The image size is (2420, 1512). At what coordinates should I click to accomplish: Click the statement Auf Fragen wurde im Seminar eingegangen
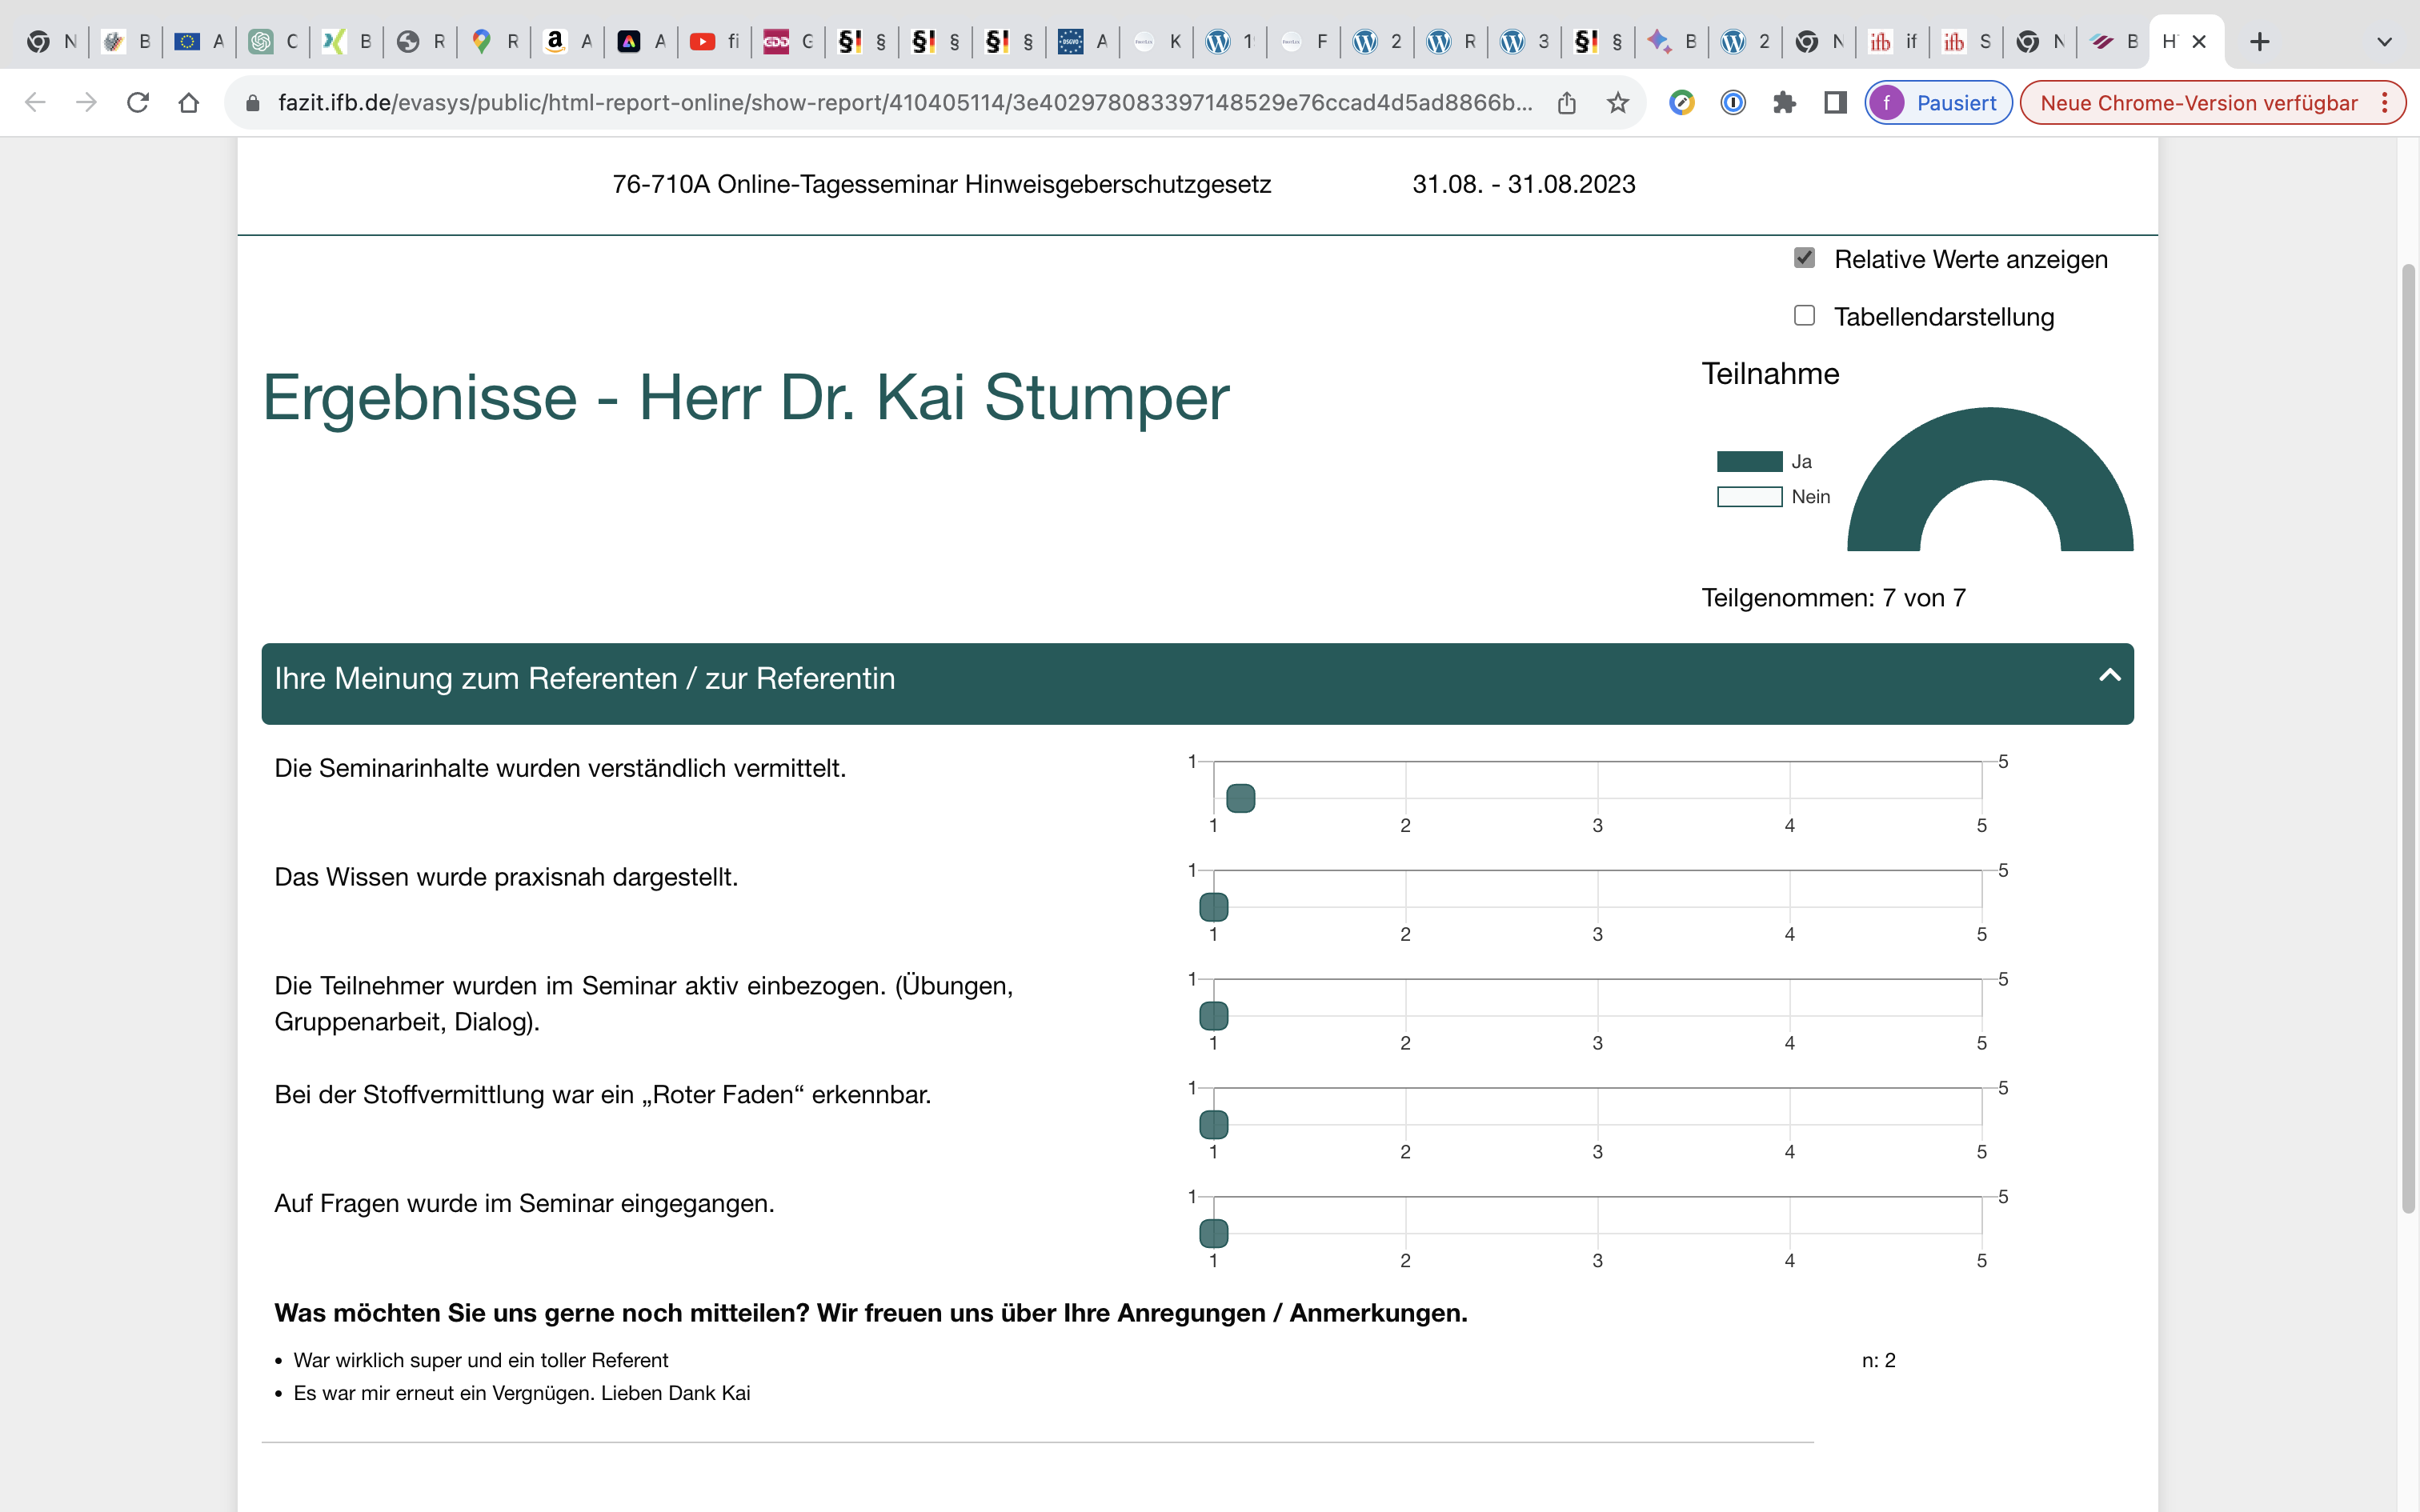click(524, 1203)
